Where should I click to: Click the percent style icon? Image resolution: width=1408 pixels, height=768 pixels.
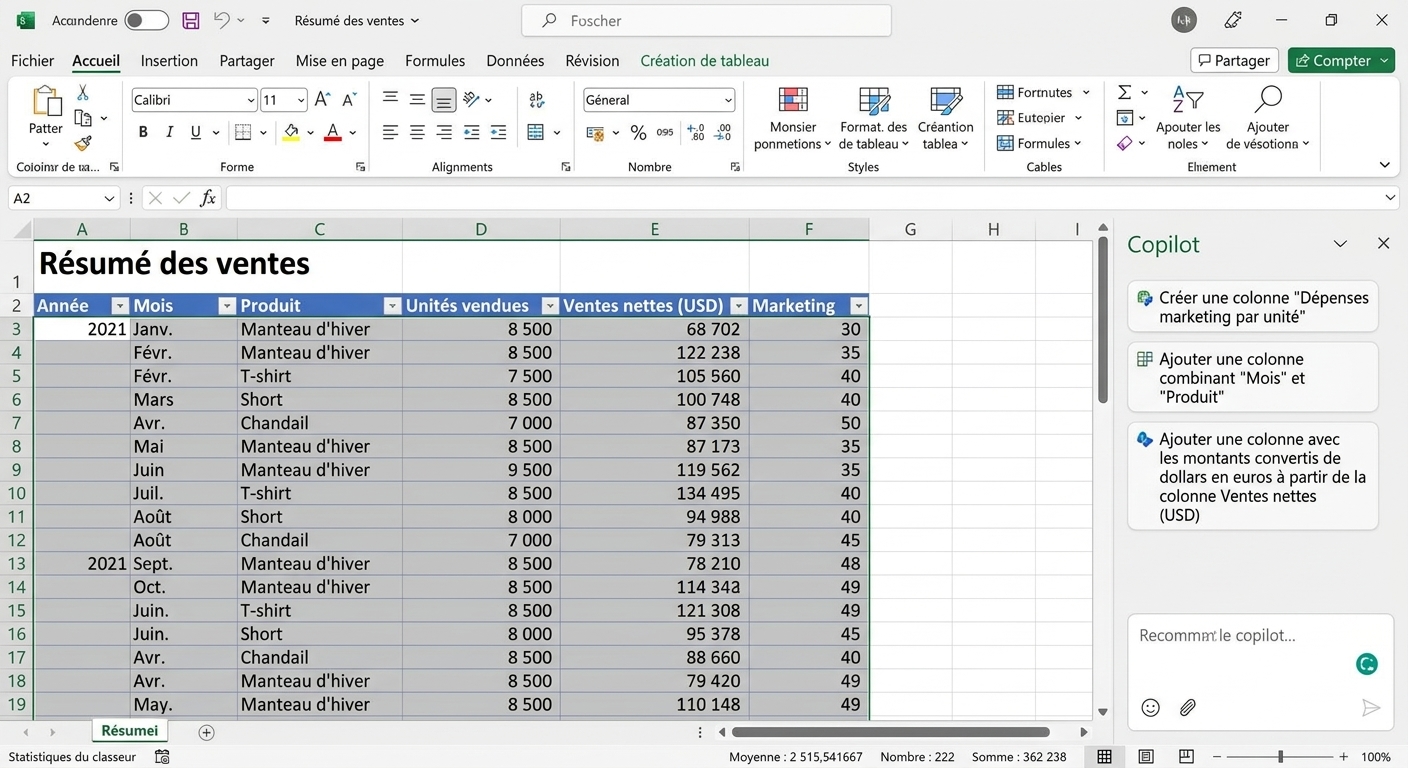(x=638, y=132)
